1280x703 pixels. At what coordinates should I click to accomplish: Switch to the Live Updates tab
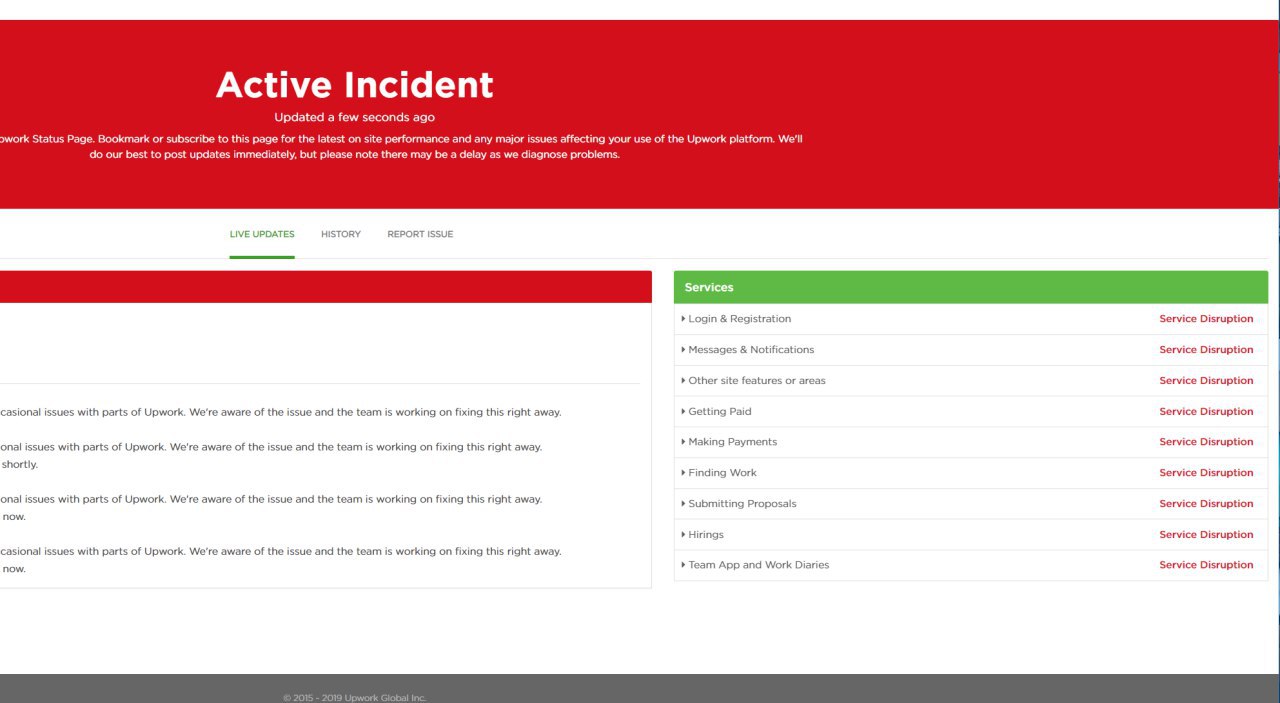coord(262,234)
